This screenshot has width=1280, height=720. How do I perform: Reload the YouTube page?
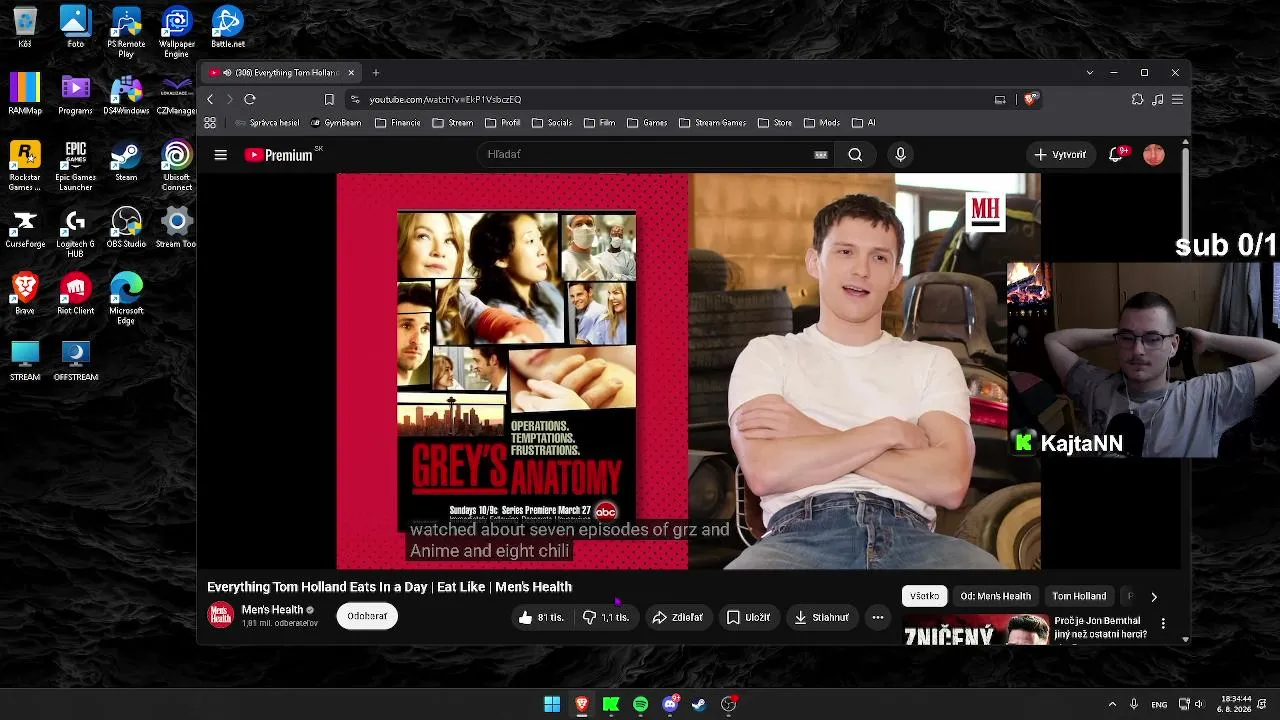(250, 100)
